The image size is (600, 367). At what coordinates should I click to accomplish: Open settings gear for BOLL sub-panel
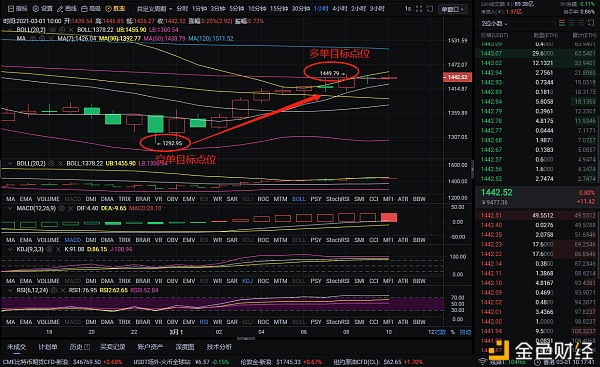coord(51,163)
